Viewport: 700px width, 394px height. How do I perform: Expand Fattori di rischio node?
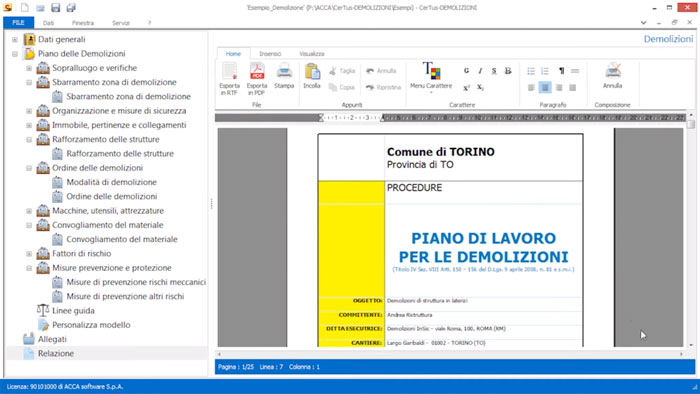click(x=29, y=254)
